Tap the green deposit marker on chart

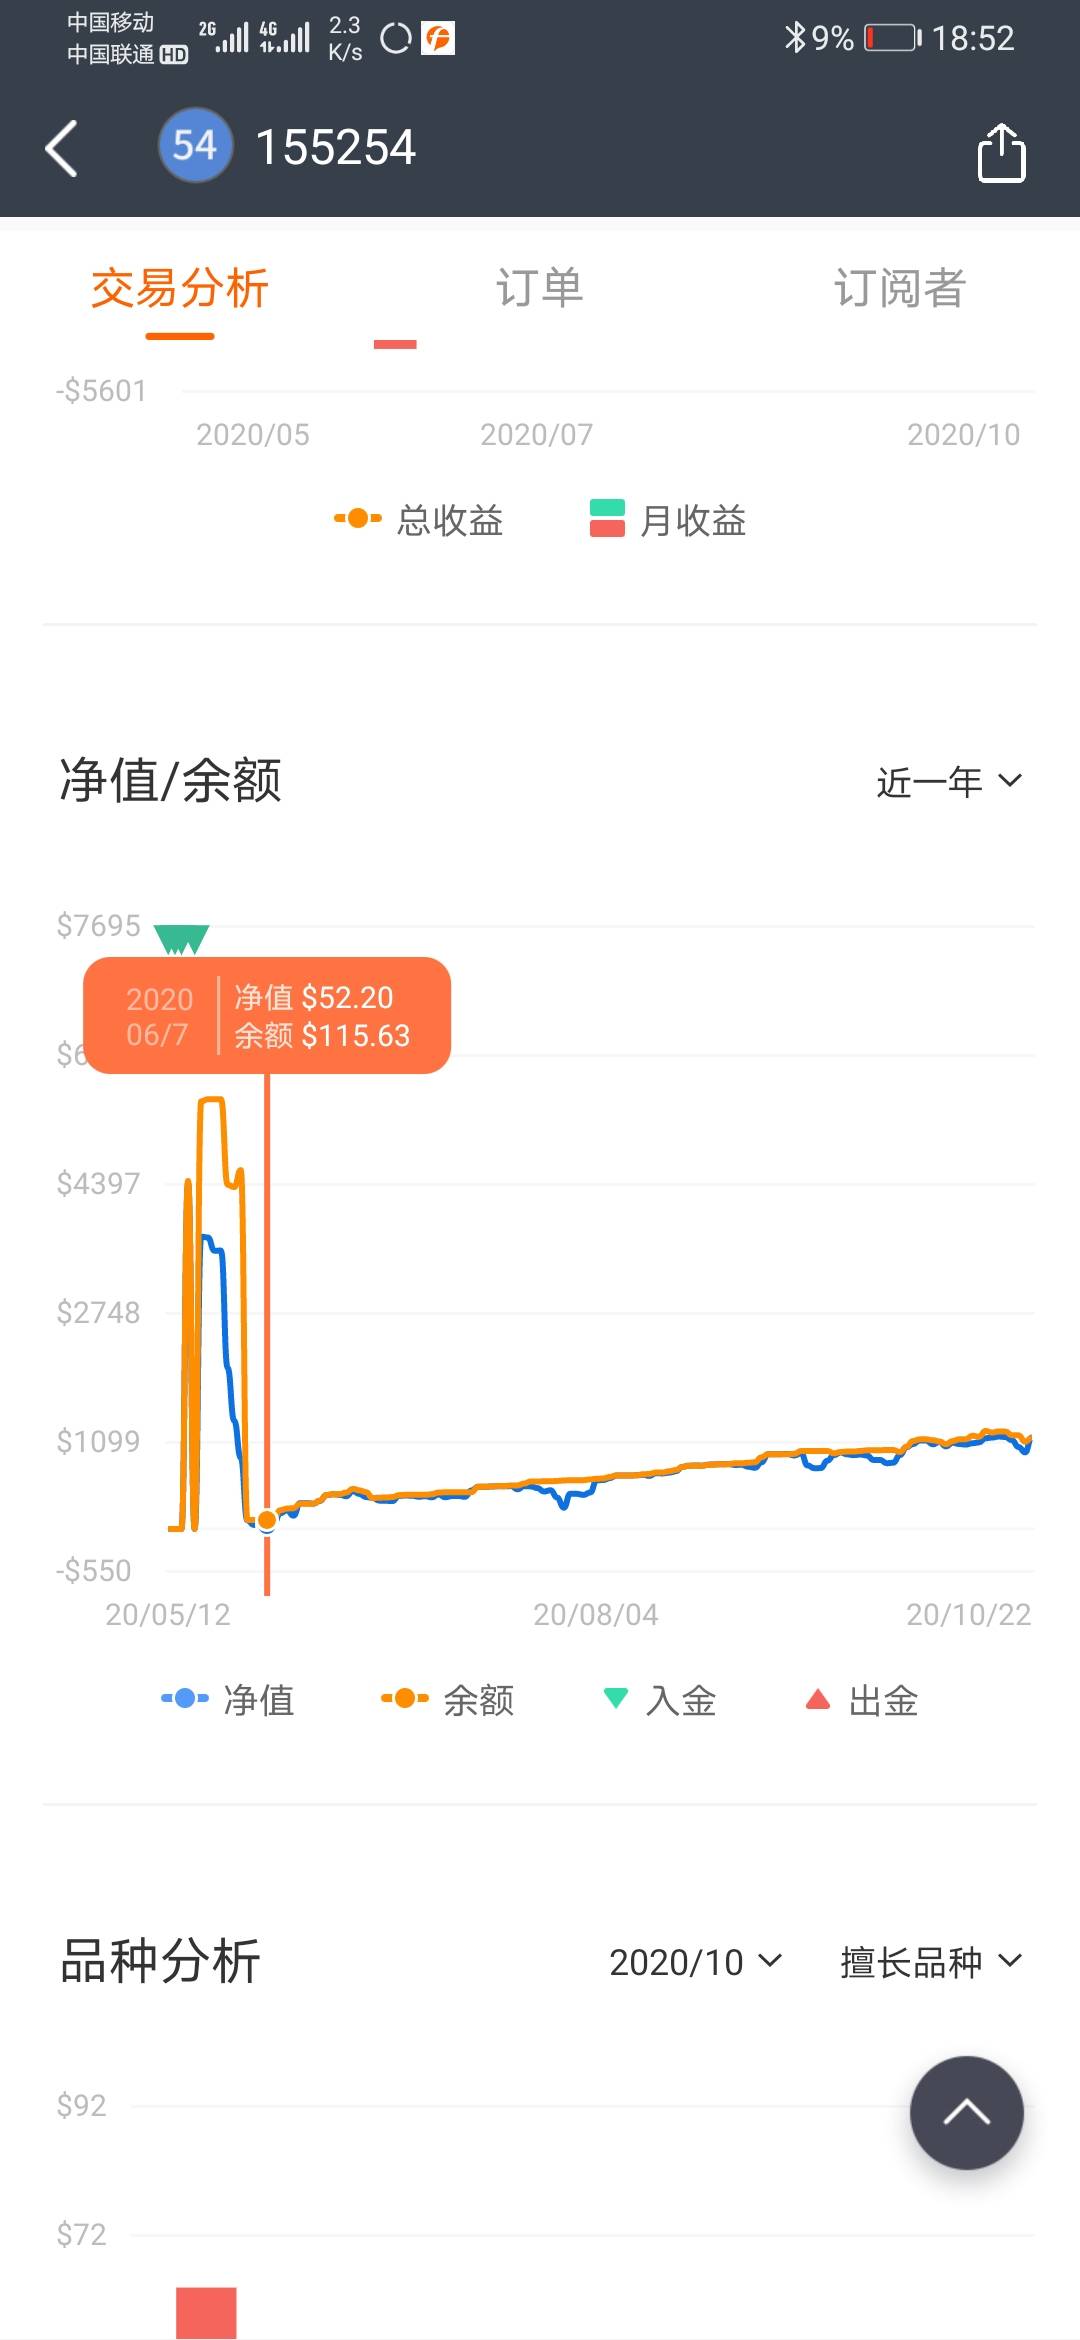click(x=181, y=939)
